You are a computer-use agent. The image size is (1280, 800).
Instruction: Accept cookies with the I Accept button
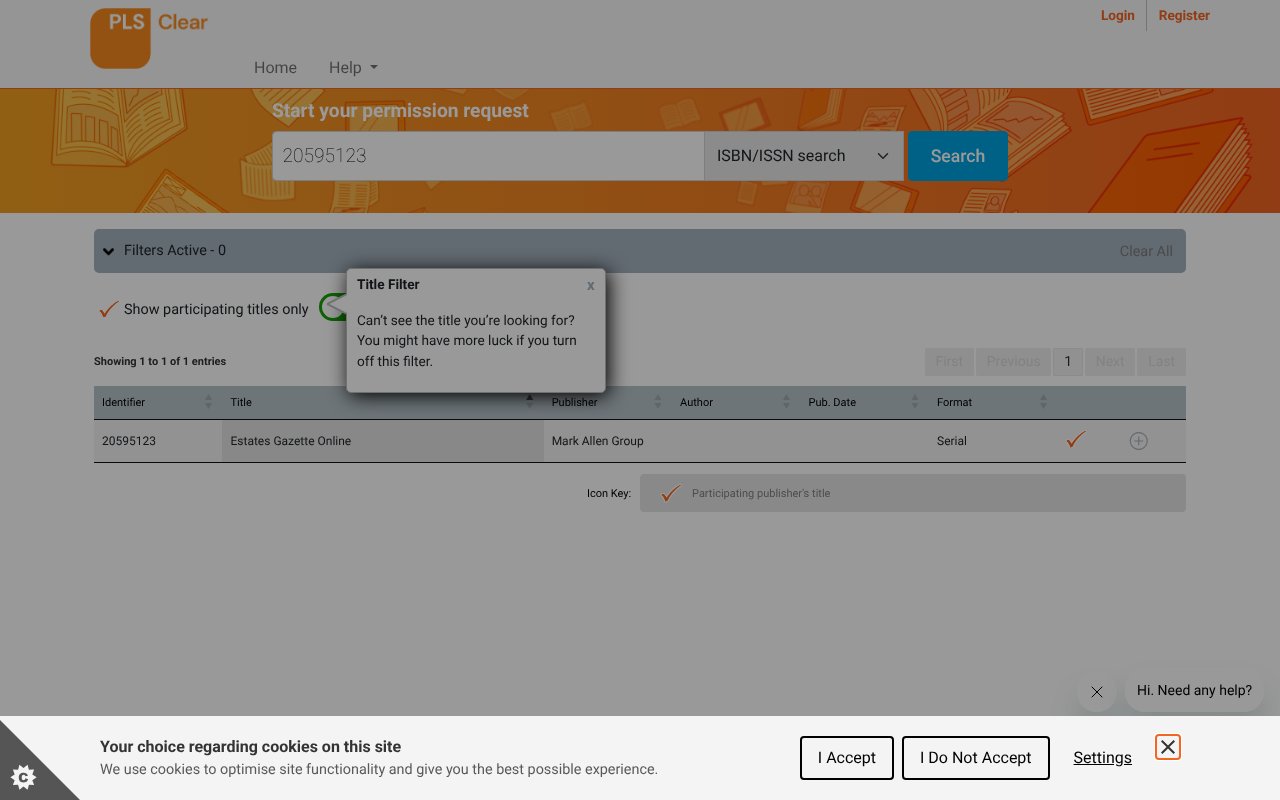coord(846,757)
